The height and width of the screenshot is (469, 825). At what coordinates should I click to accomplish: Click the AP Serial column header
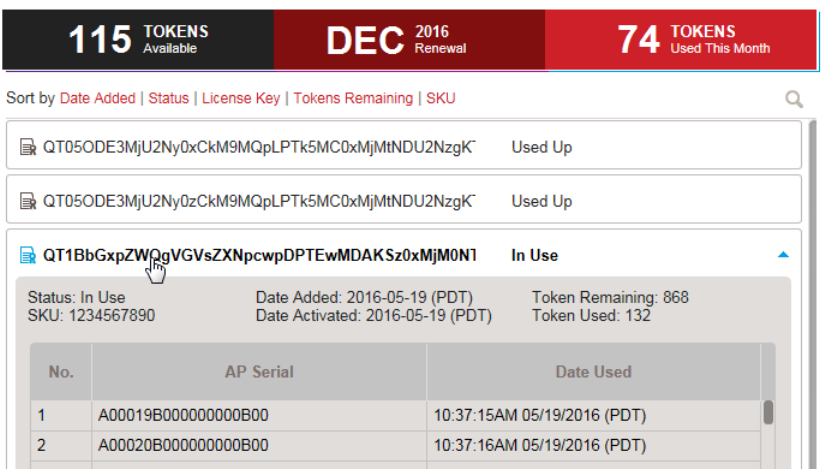pos(259,372)
